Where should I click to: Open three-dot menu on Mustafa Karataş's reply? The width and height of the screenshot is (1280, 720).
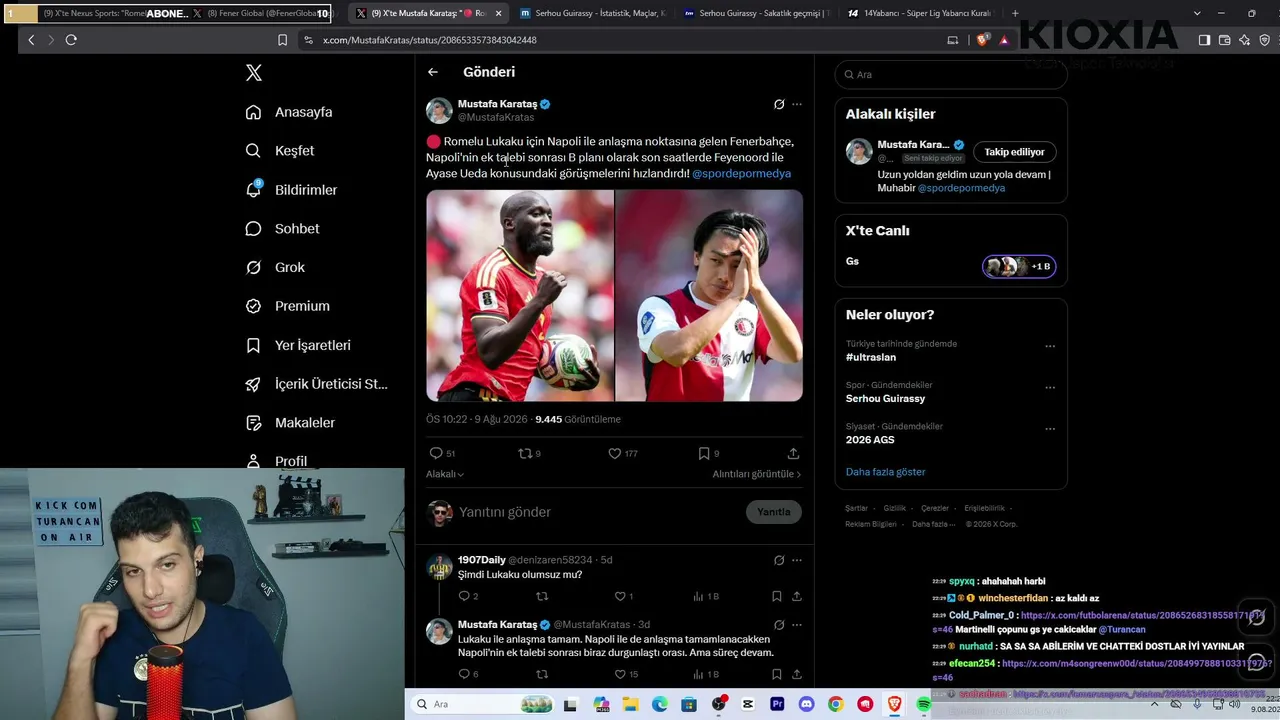pyautogui.click(x=797, y=625)
